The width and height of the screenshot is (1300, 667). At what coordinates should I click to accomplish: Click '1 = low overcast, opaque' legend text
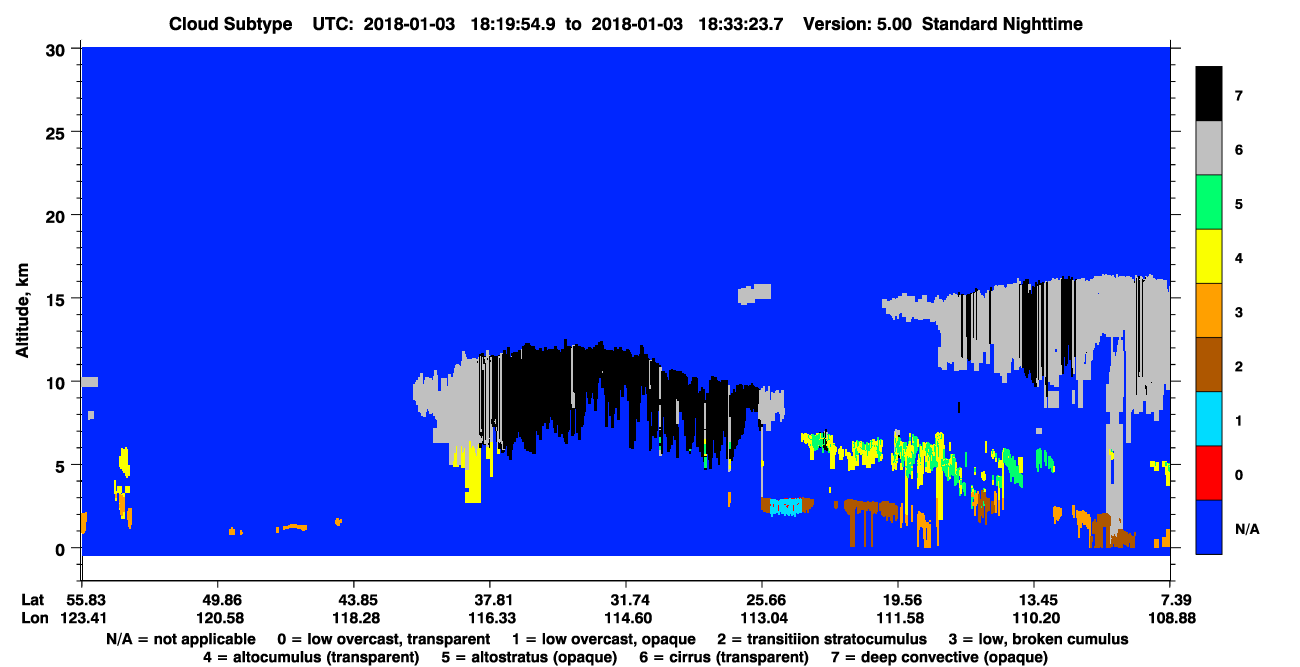(604, 639)
